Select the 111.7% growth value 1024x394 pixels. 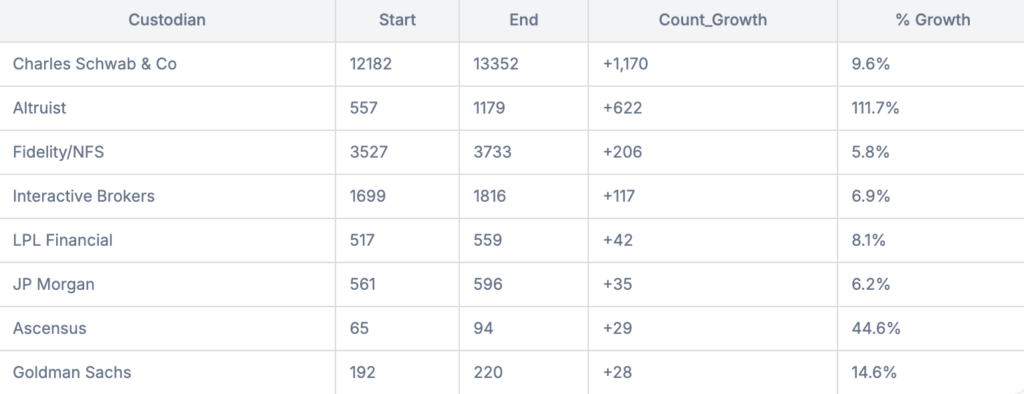(875, 108)
